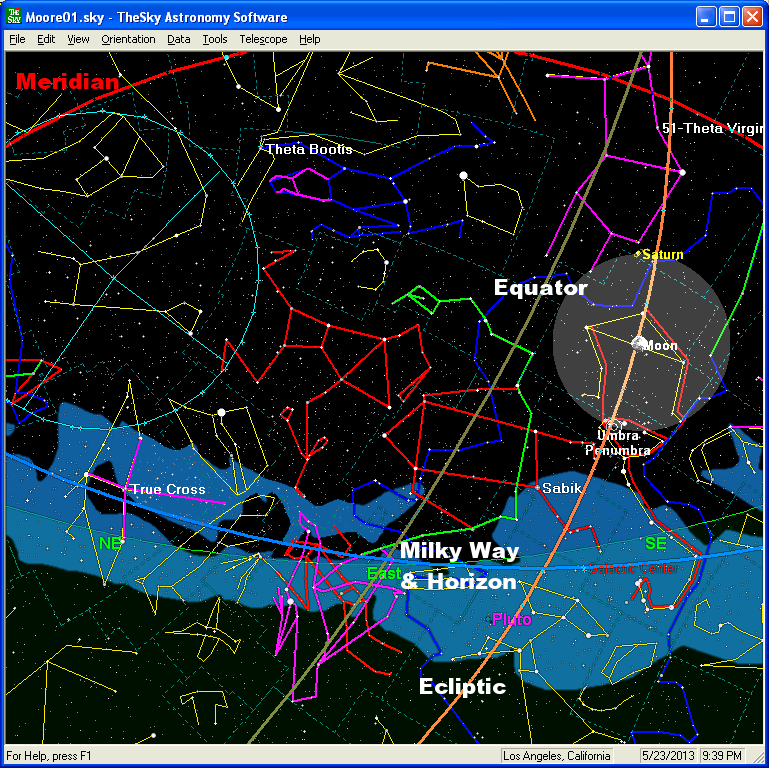This screenshot has width=769, height=768.
Task: Click the Saturn planet marker
Action: (638, 255)
